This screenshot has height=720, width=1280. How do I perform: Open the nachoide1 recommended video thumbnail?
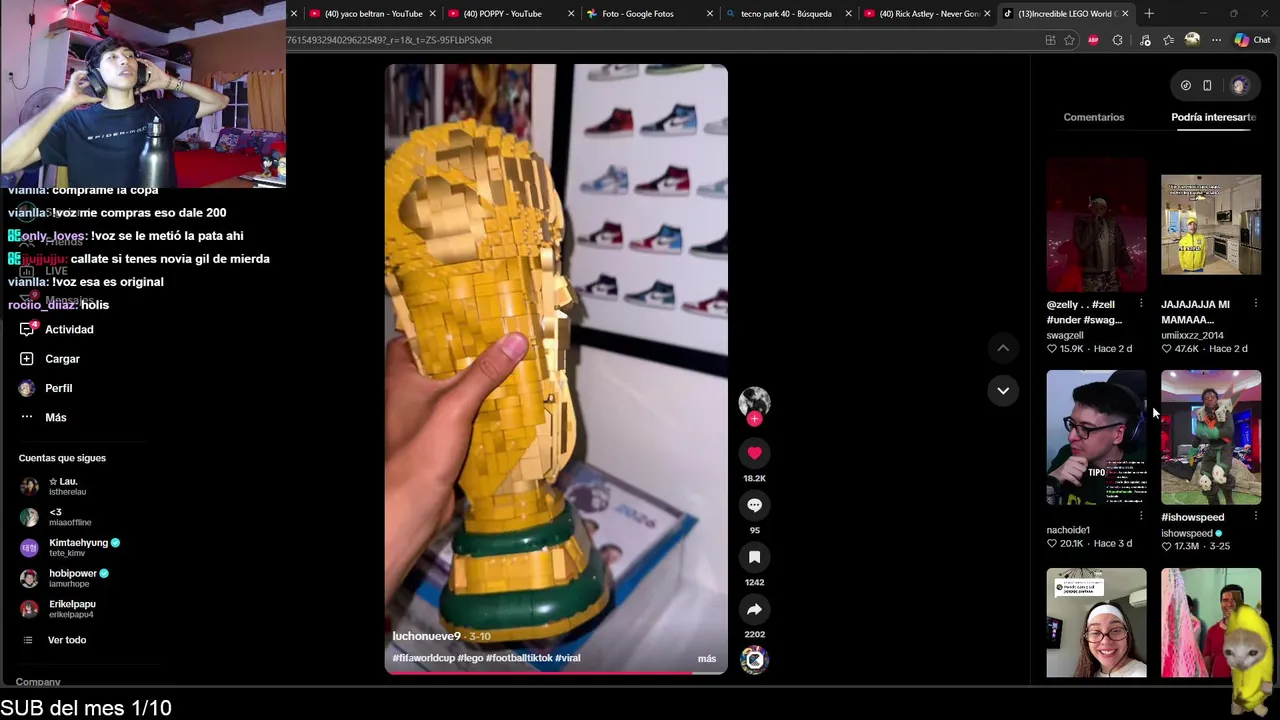[x=1096, y=437]
